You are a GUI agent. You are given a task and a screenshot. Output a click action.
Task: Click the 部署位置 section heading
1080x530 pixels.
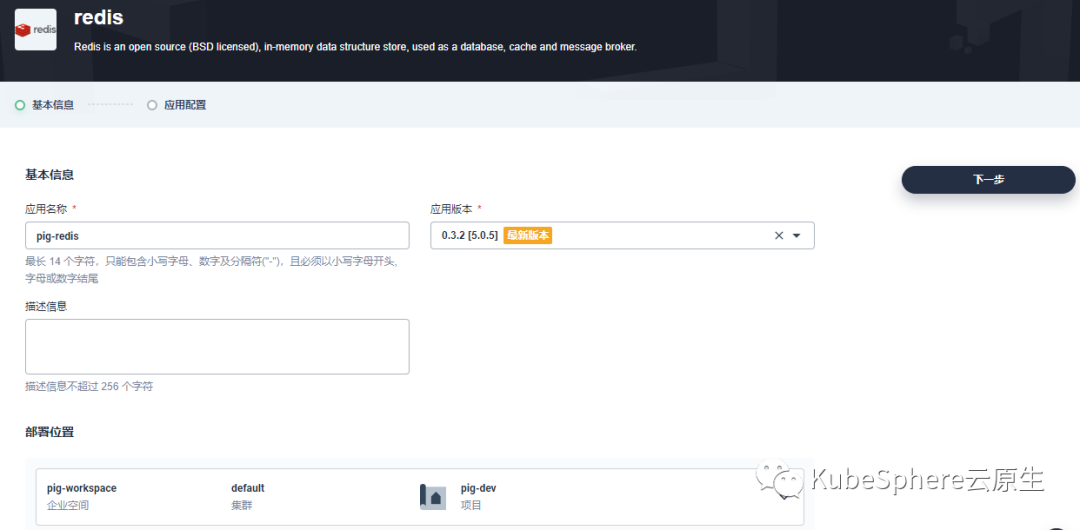(50, 432)
